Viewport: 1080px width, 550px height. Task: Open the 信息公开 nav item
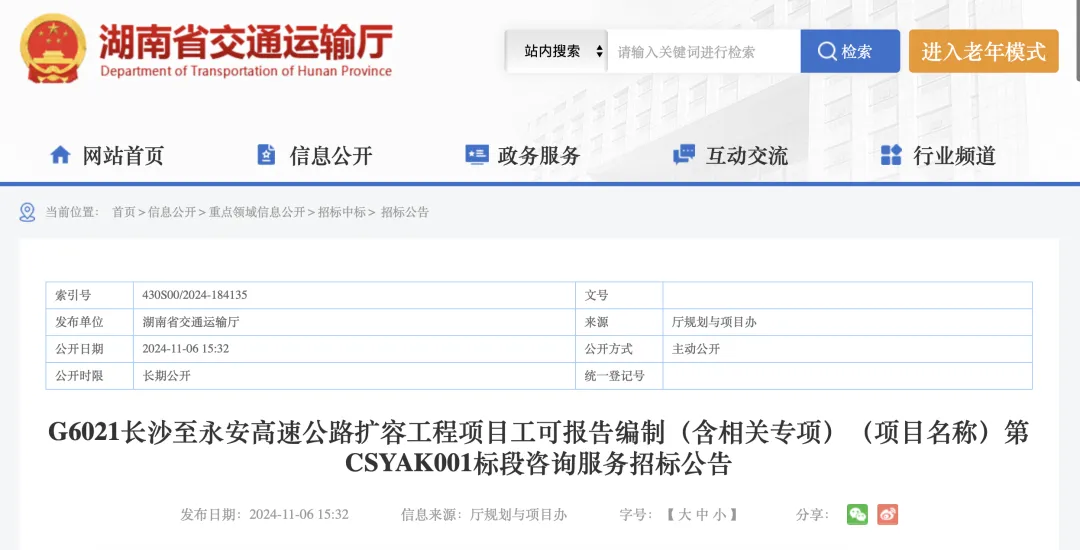(x=331, y=156)
